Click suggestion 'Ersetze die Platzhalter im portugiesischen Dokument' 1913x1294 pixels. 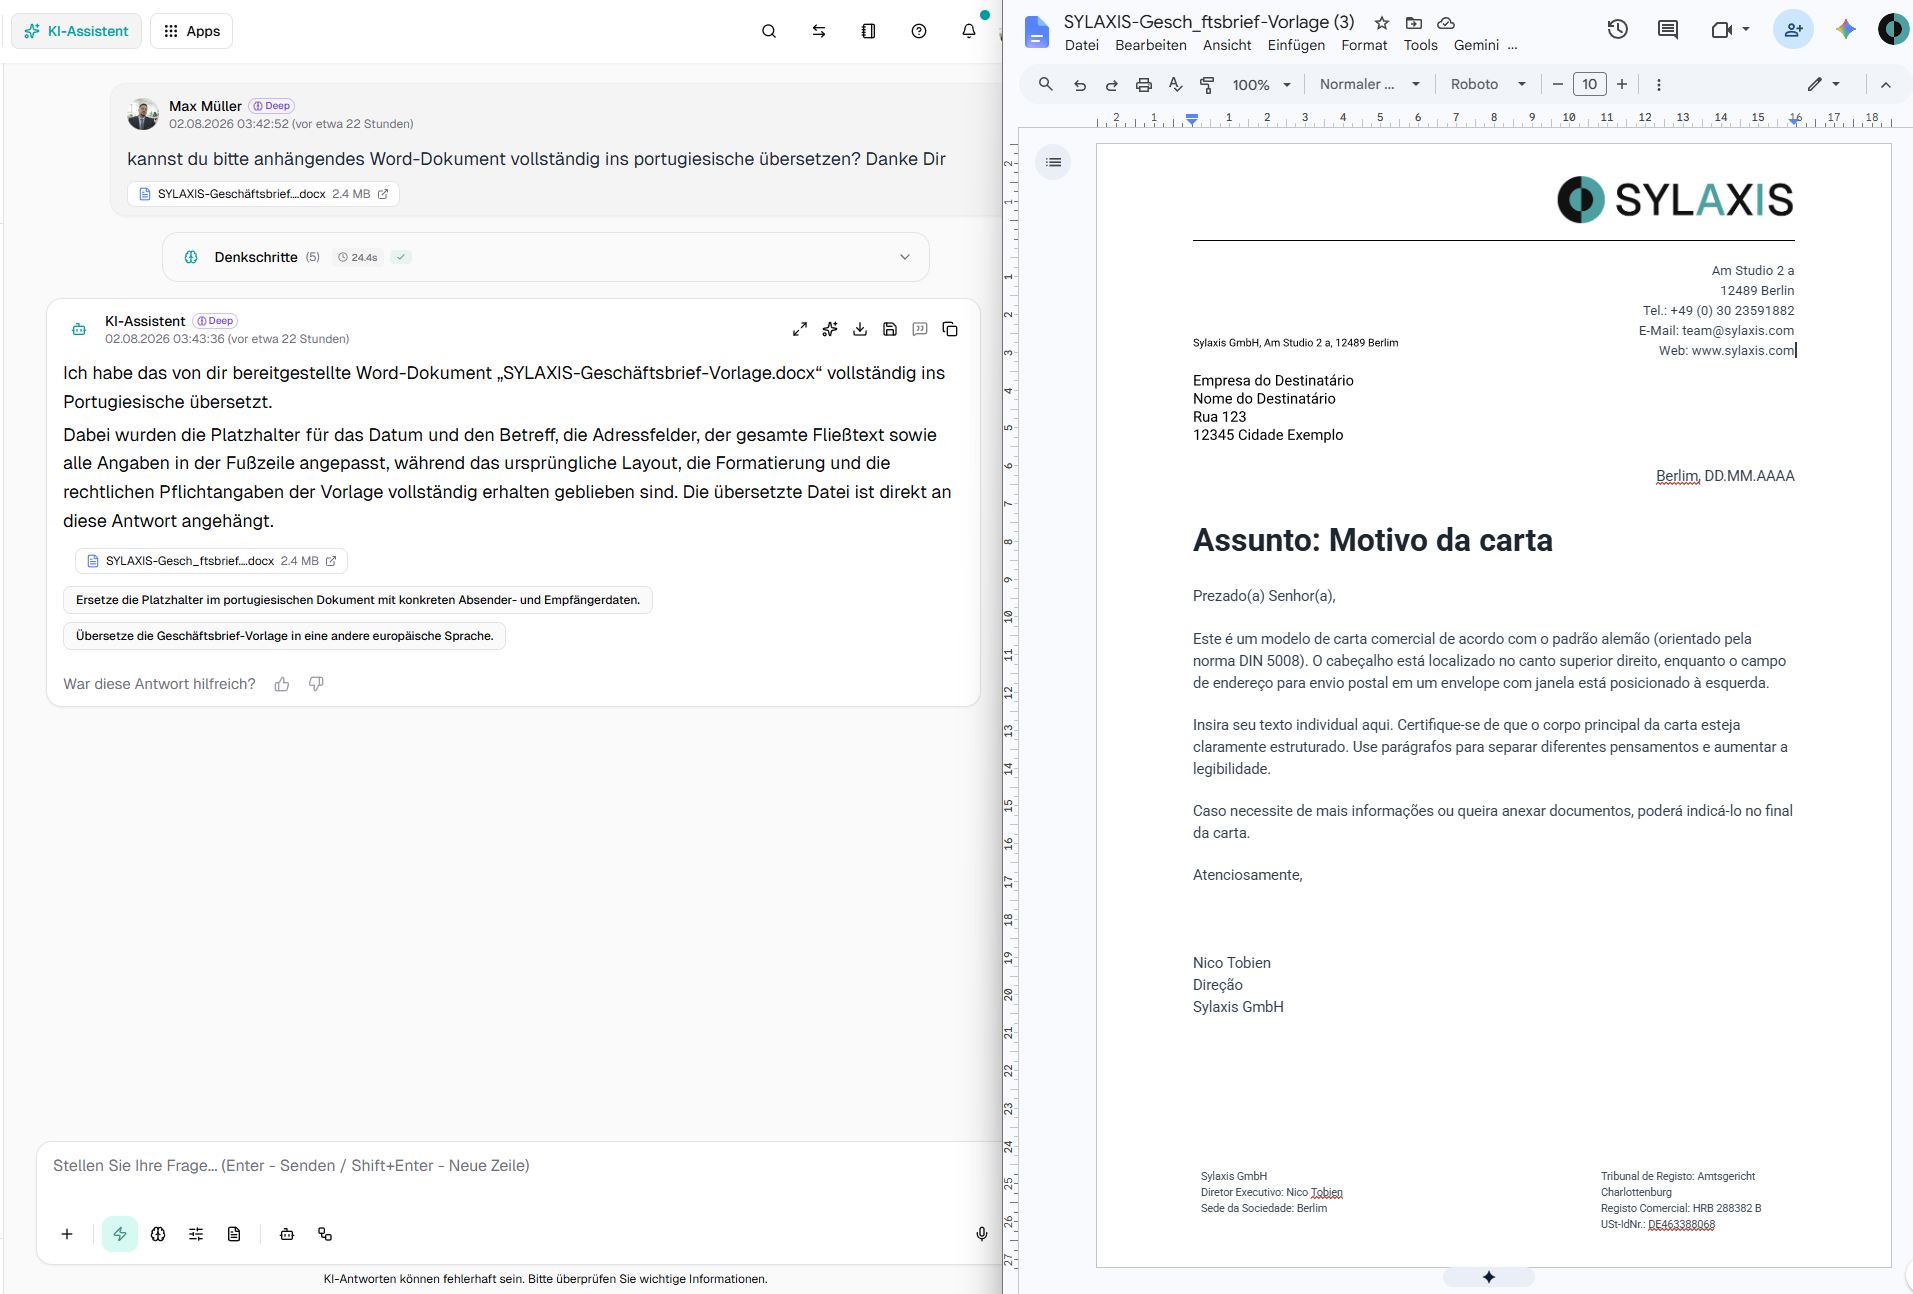pyautogui.click(x=358, y=600)
